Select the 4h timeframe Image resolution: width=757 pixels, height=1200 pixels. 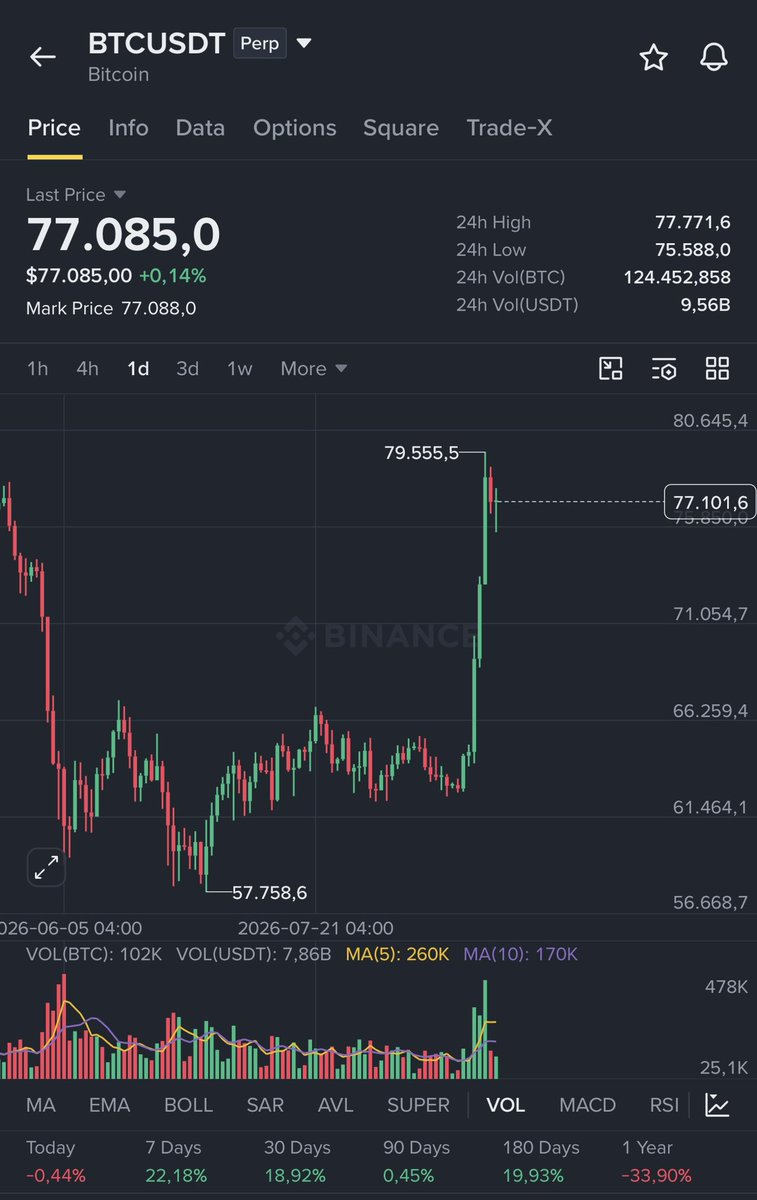pyautogui.click(x=87, y=368)
